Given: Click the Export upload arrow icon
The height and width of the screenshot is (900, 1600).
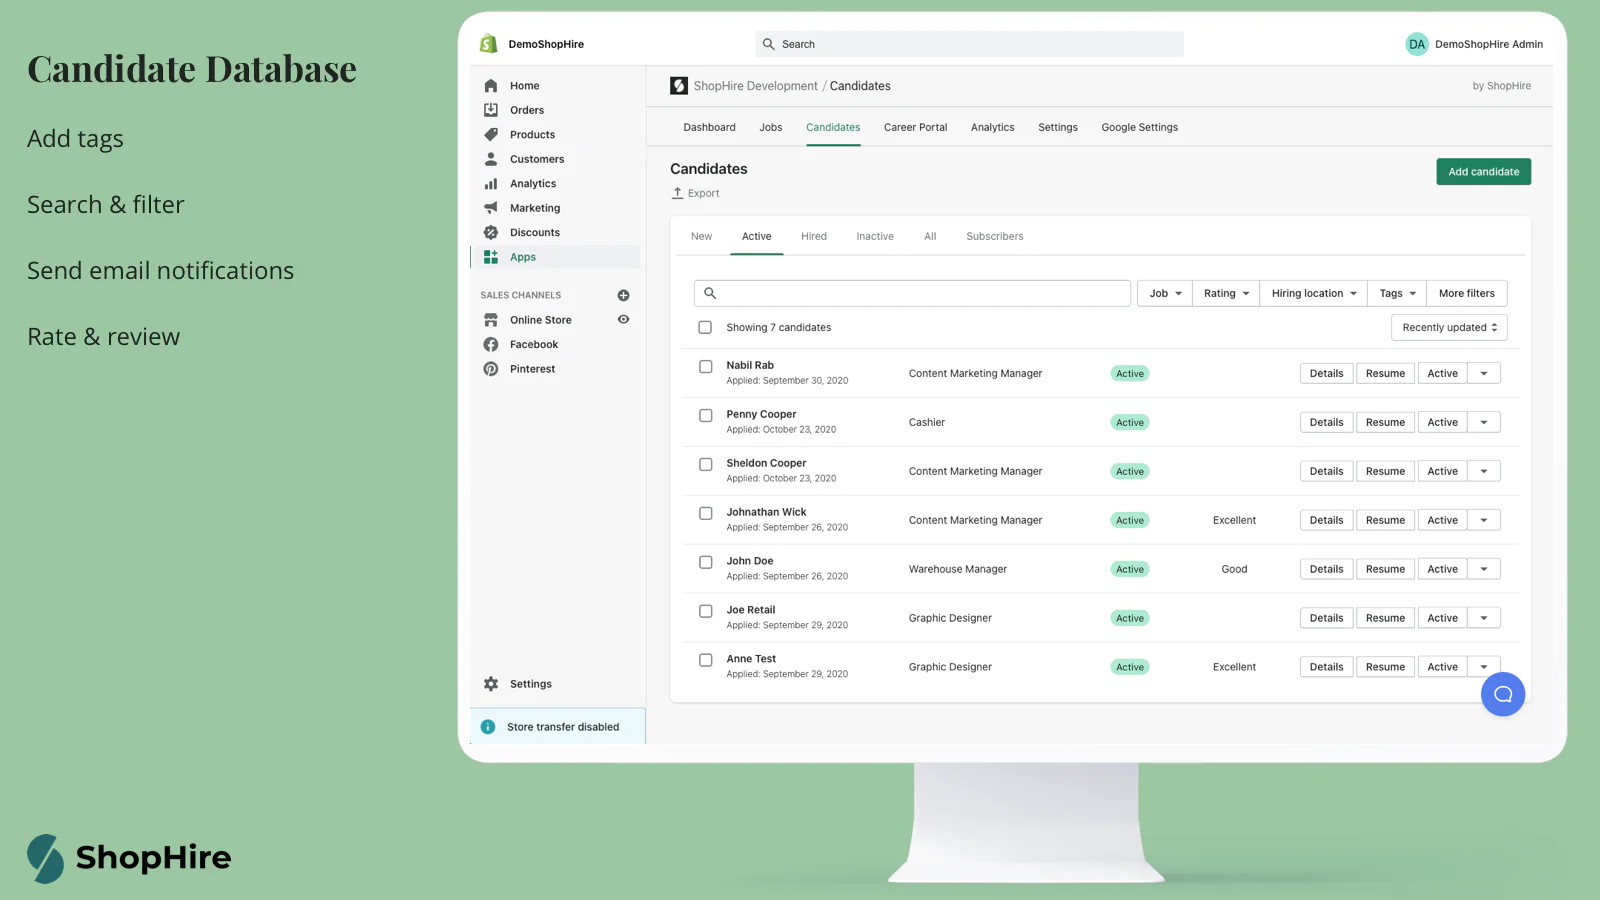Looking at the screenshot, I should 677,193.
